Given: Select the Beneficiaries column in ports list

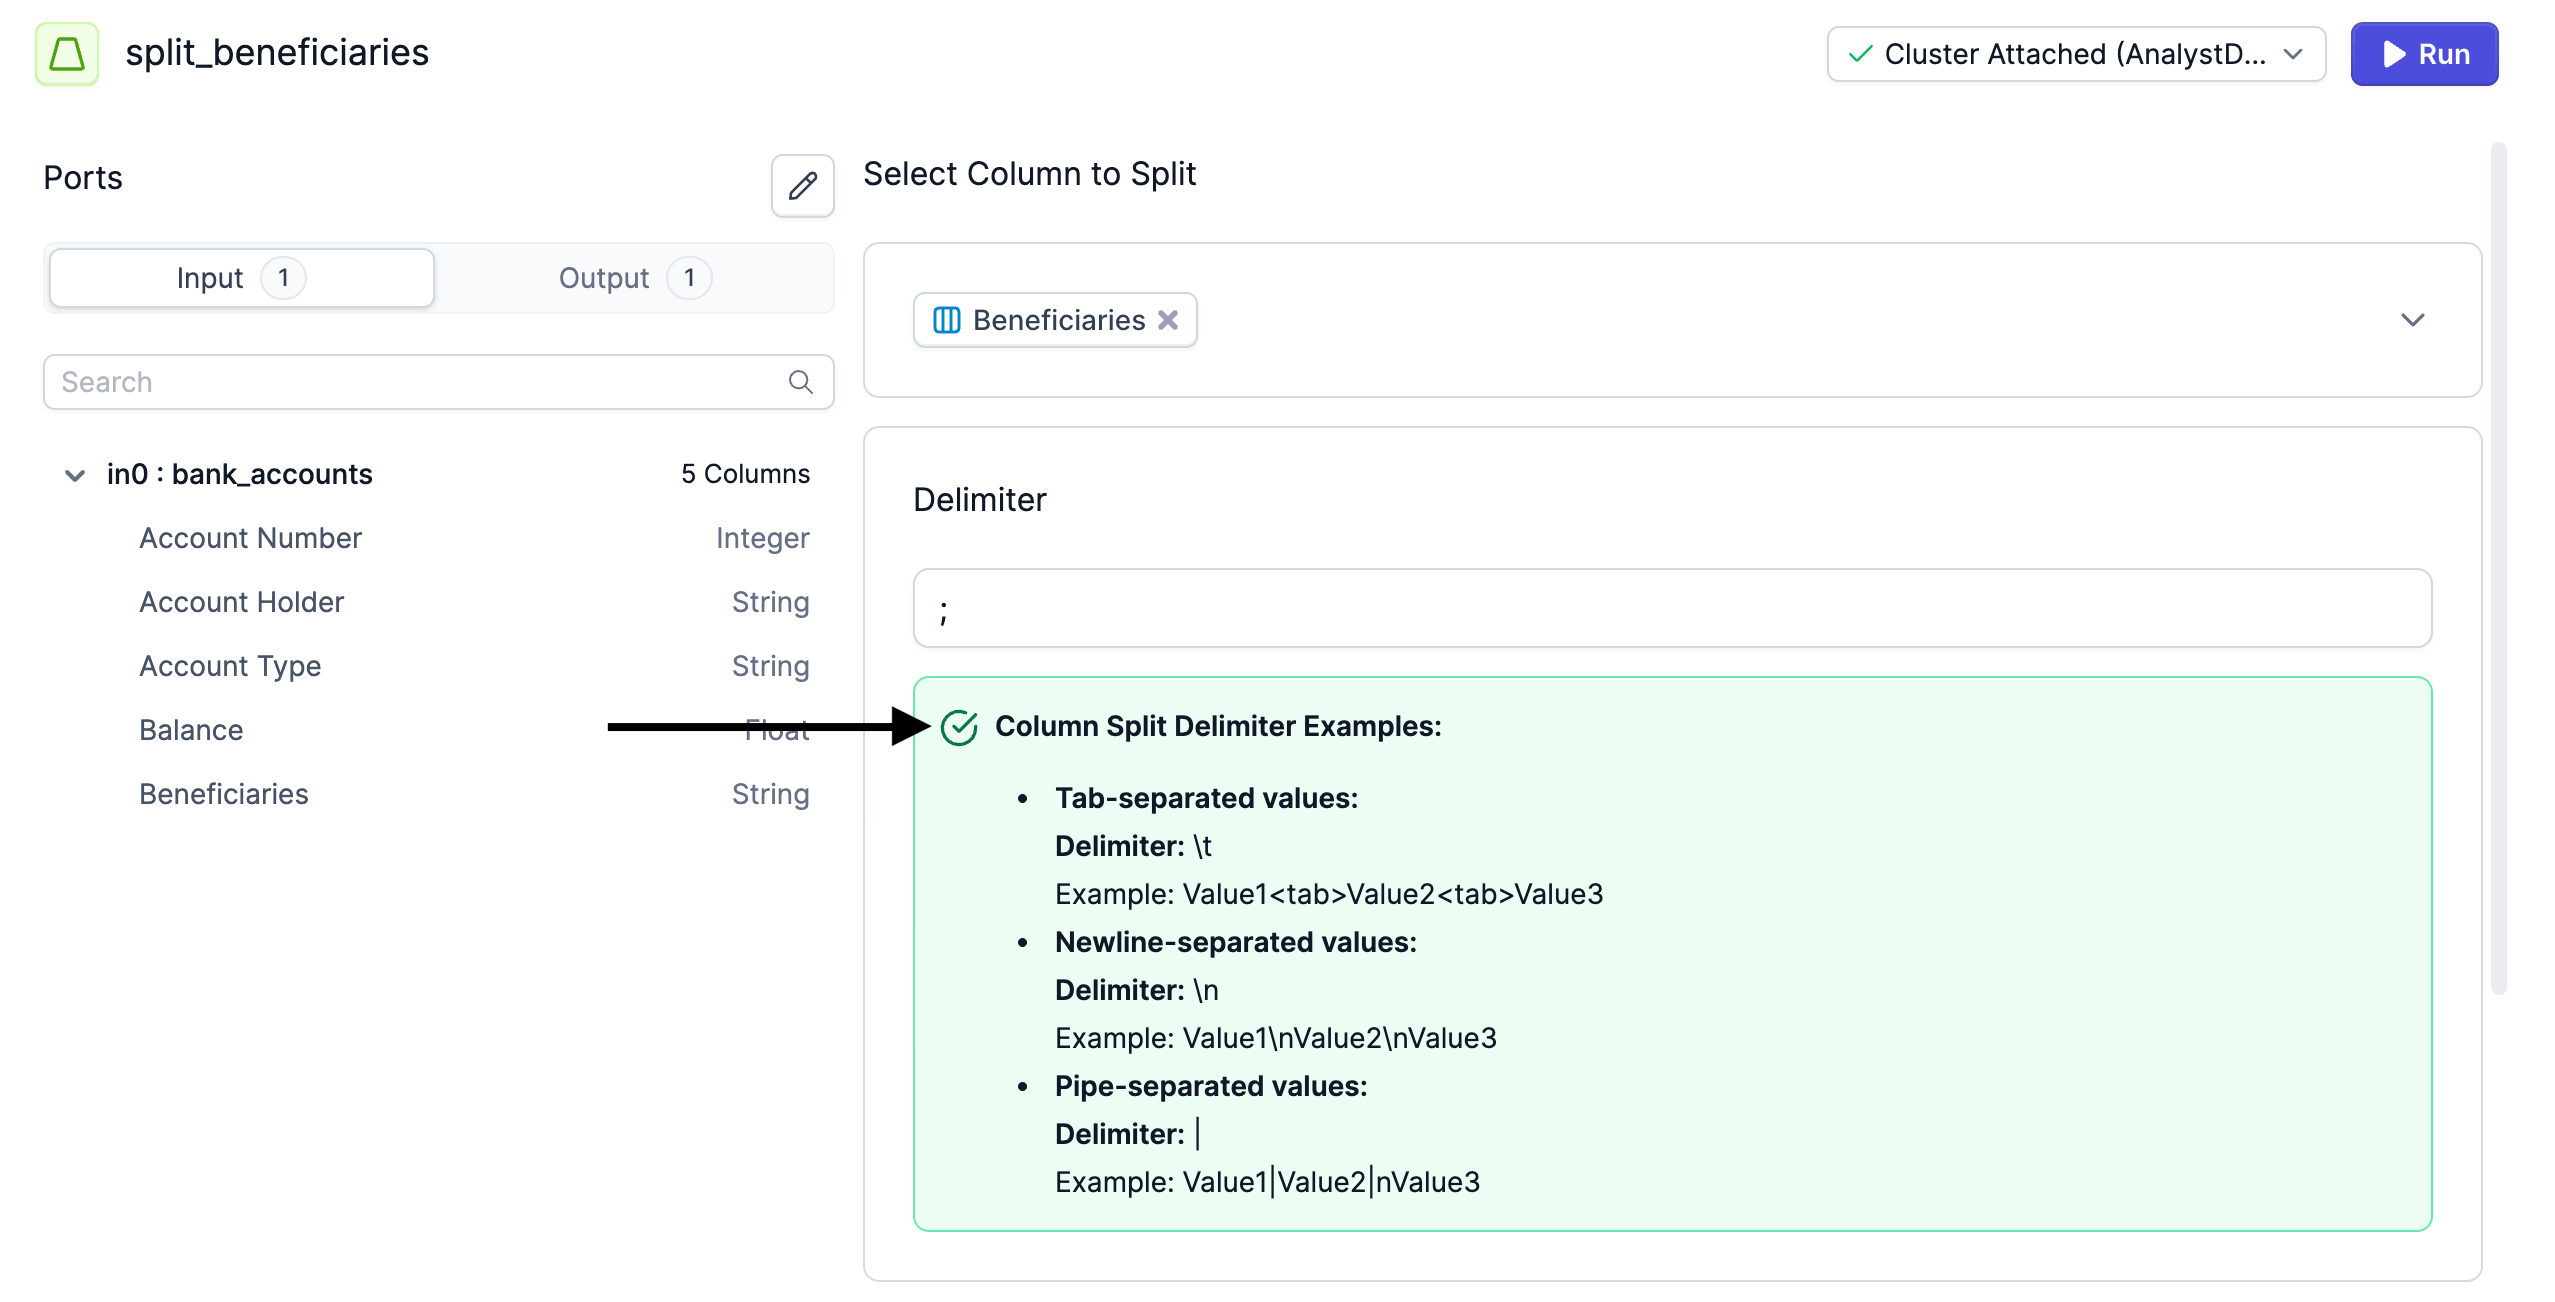Looking at the screenshot, I should coord(224,794).
